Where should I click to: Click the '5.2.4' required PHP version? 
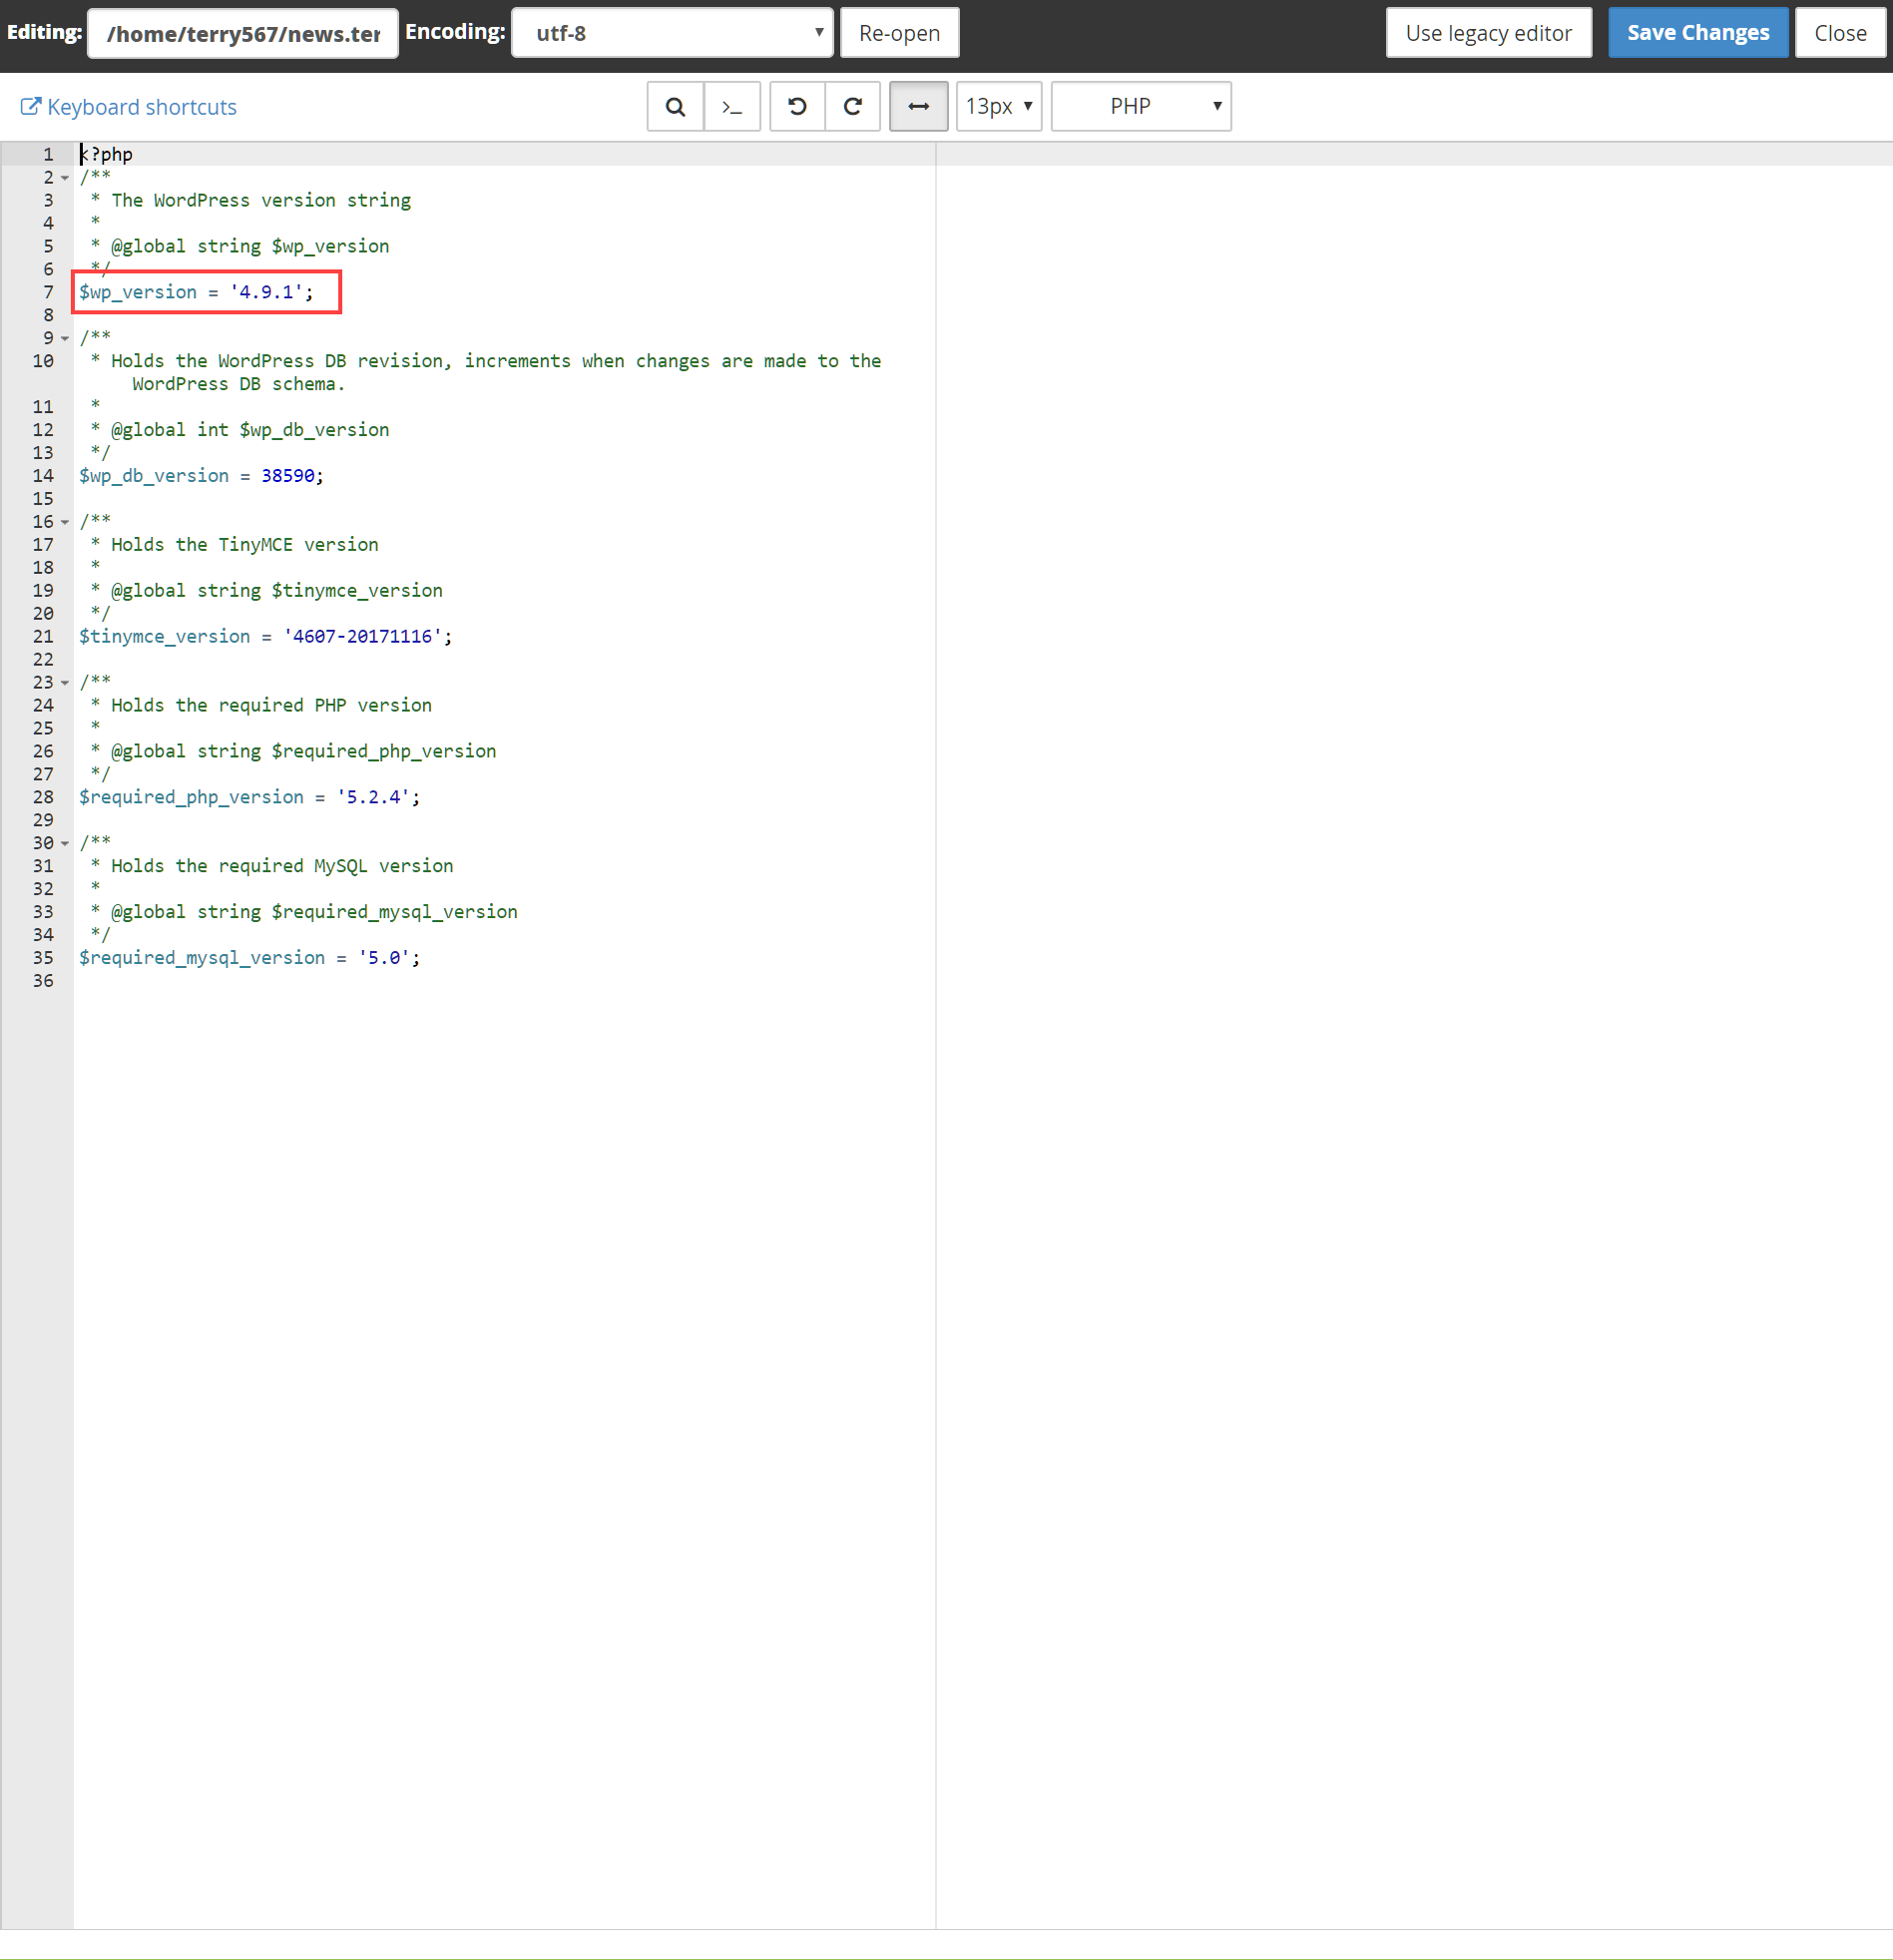(374, 797)
